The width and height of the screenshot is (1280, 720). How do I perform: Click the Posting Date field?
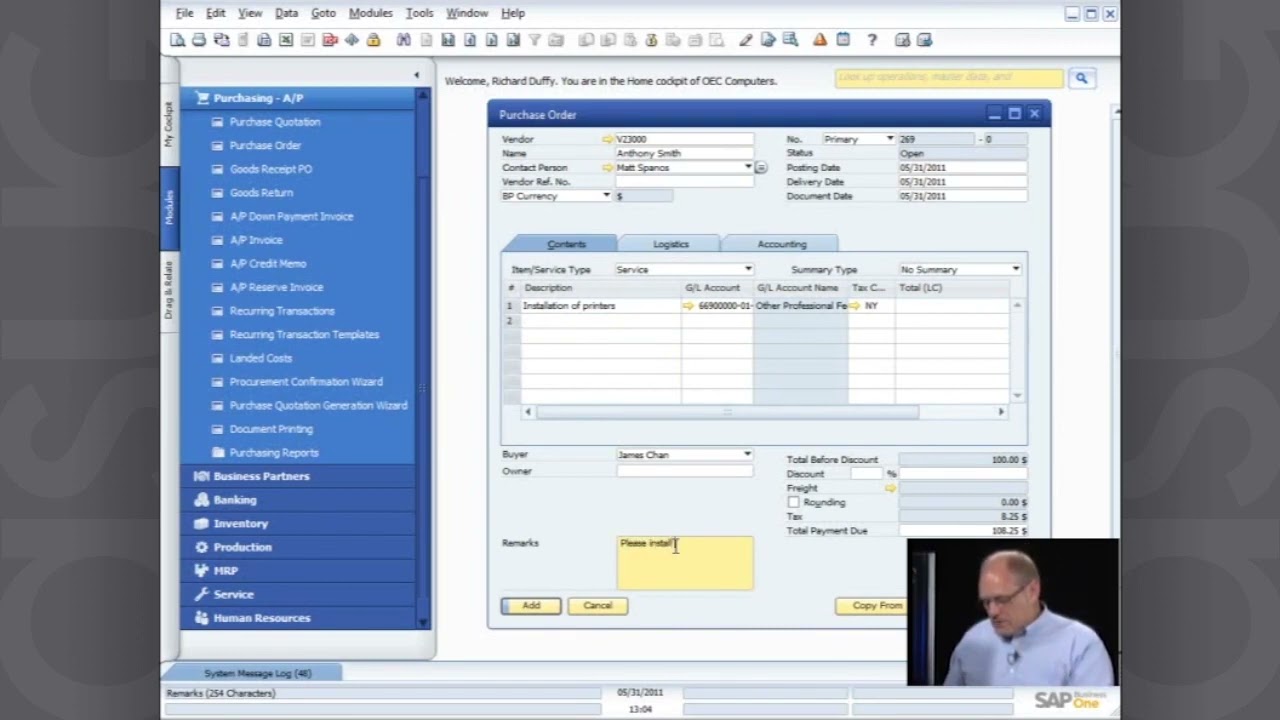(962, 168)
